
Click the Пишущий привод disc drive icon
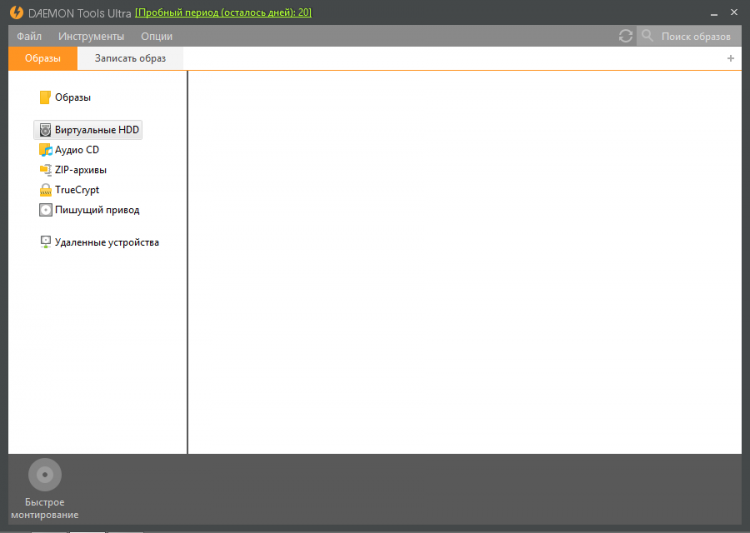click(45, 210)
